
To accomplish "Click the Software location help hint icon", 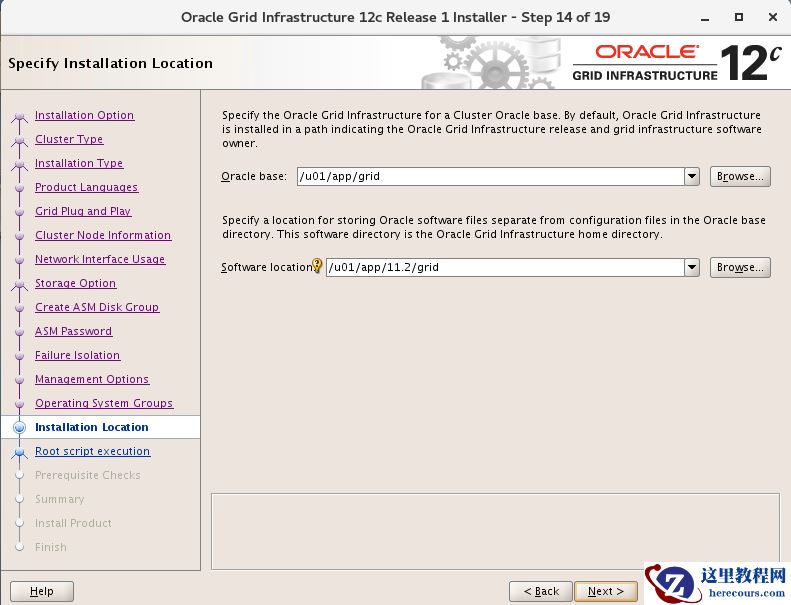I will 317,264.
